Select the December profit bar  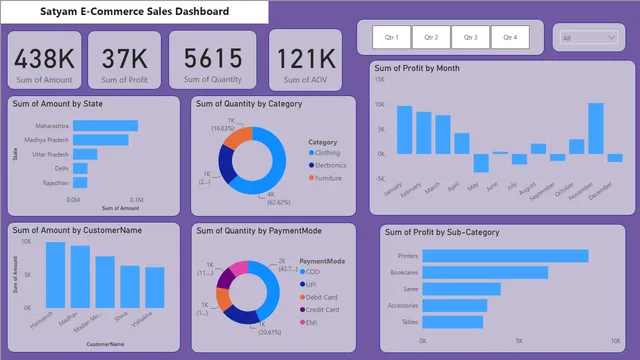[615, 158]
